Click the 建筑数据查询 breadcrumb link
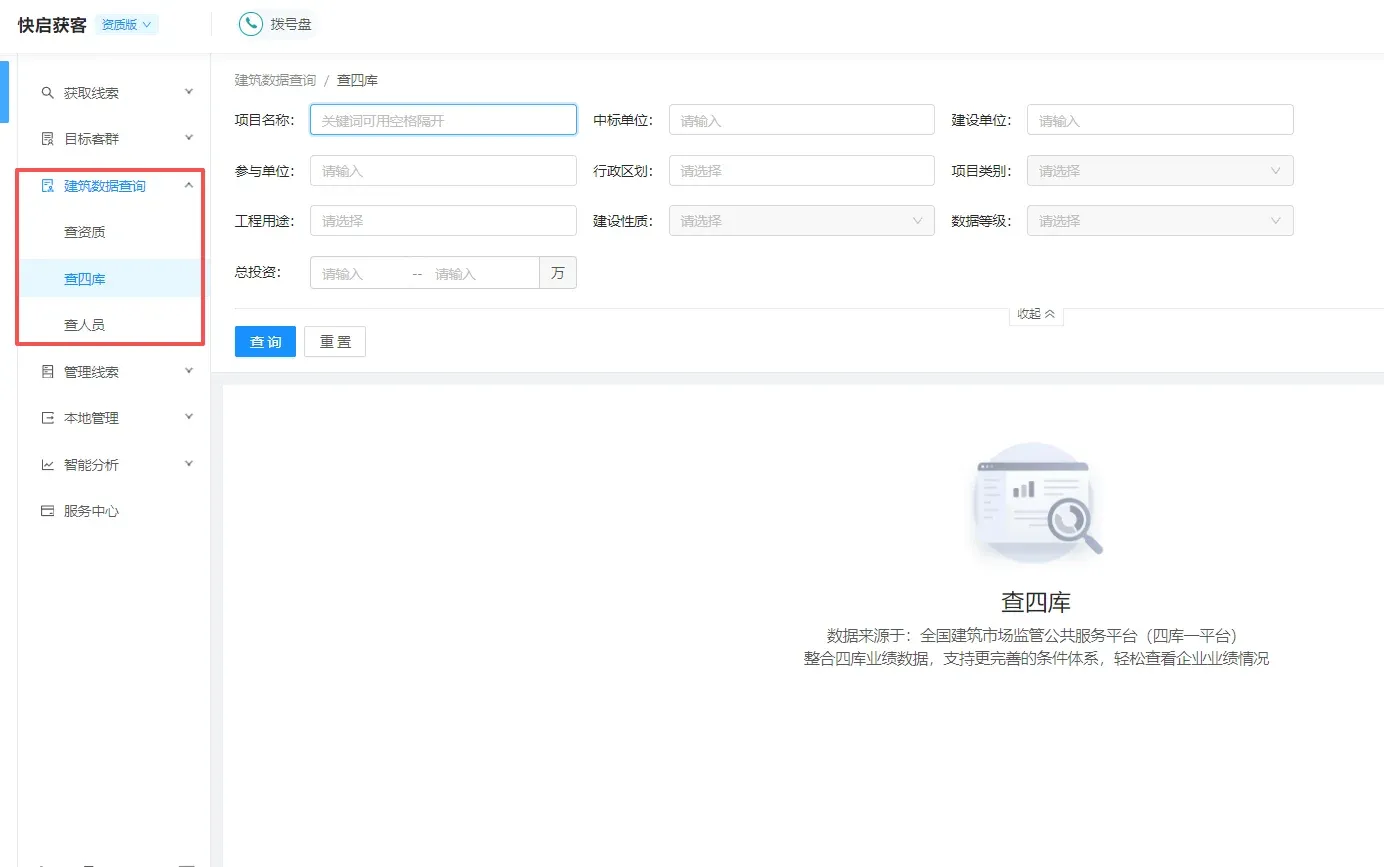This screenshot has width=1384, height=867. (x=275, y=80)
